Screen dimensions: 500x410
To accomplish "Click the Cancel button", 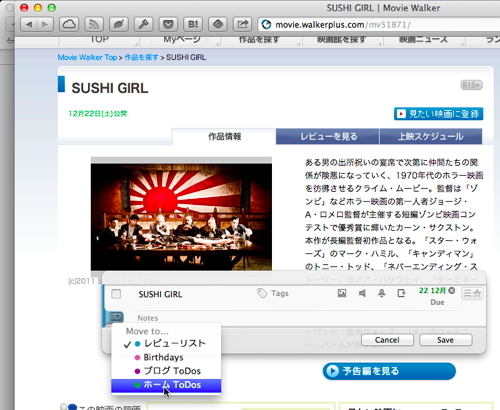I will (x=387, y=340).
